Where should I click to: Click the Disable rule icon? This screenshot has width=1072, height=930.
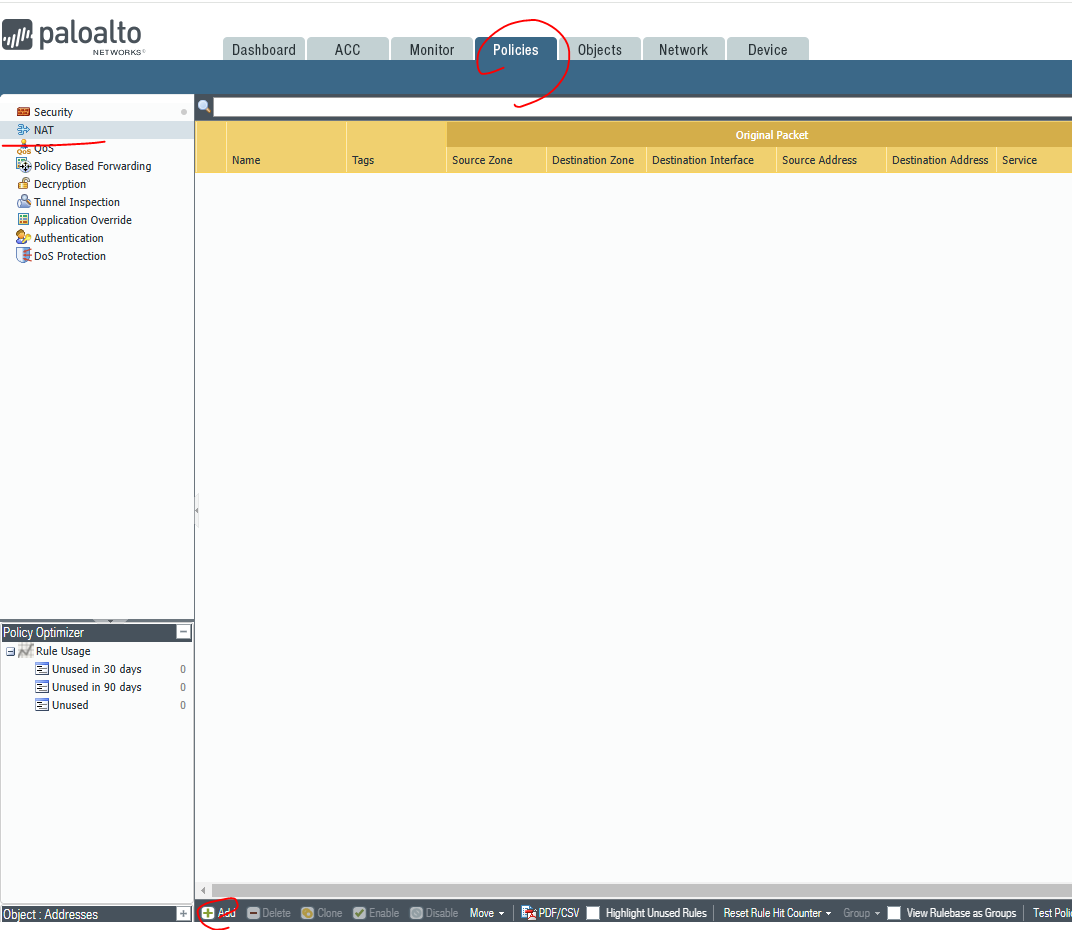(x=416, y=913)
